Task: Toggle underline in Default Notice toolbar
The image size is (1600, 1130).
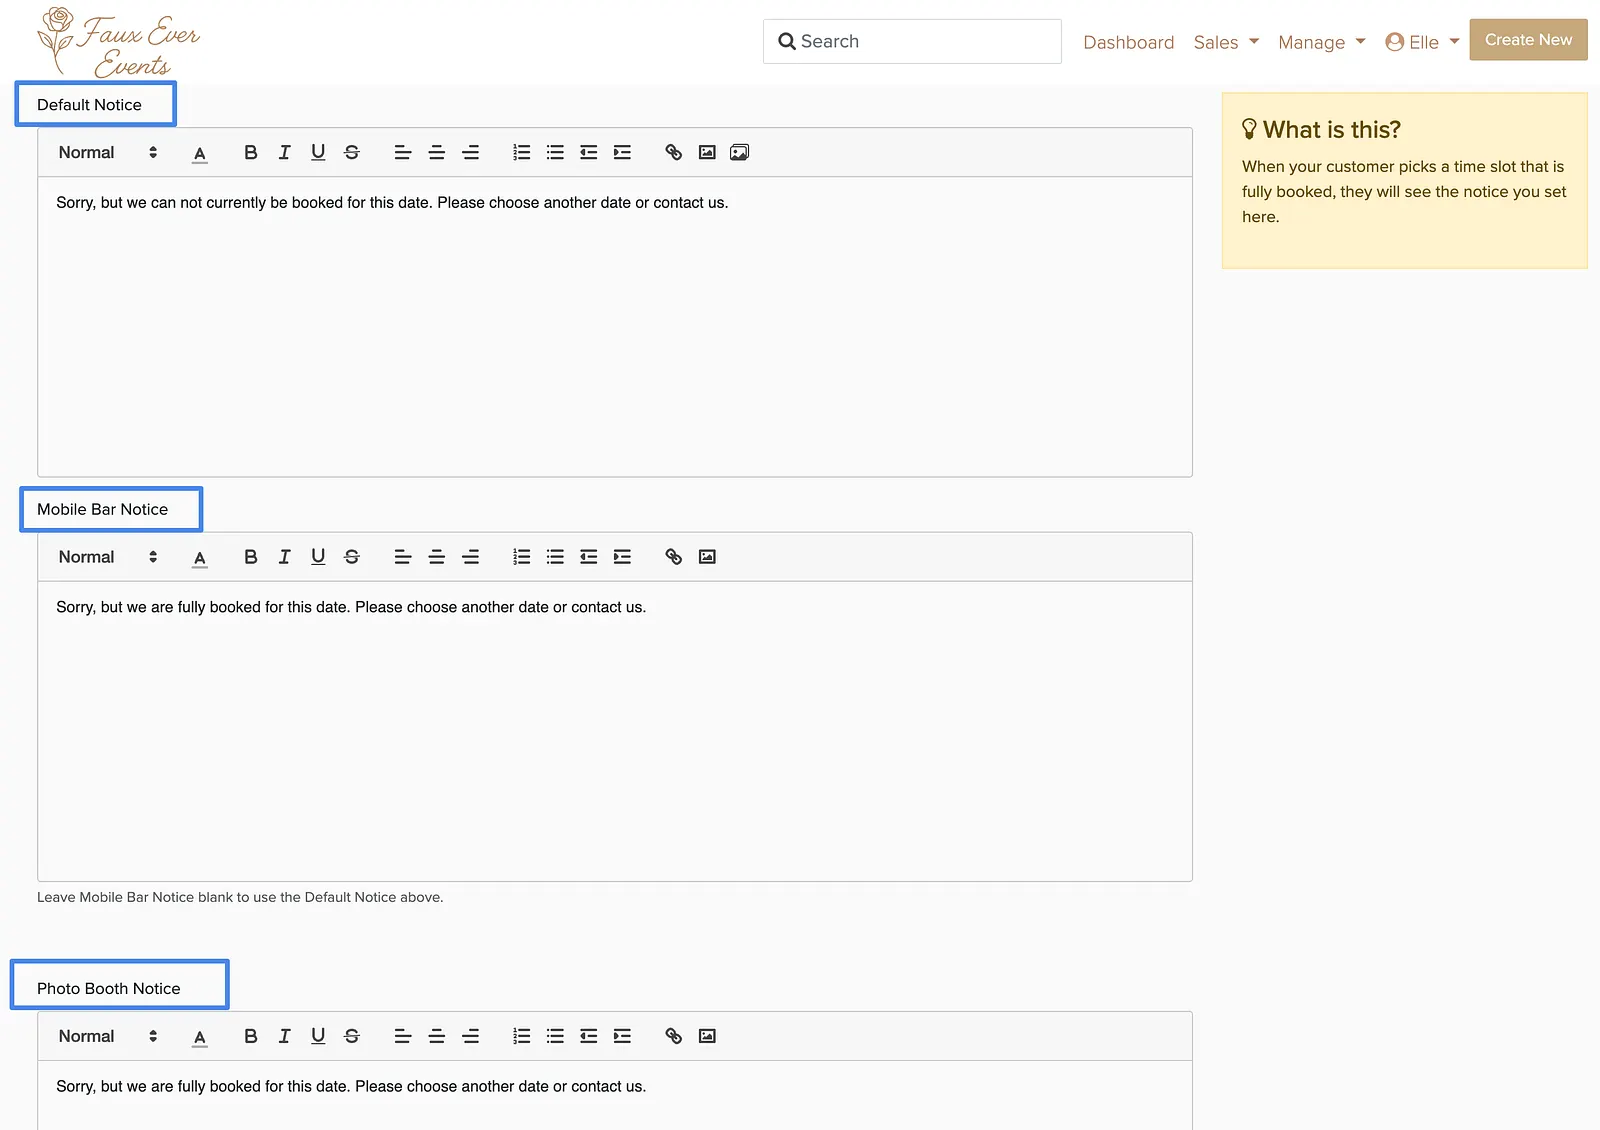Action: click(318, 152)
